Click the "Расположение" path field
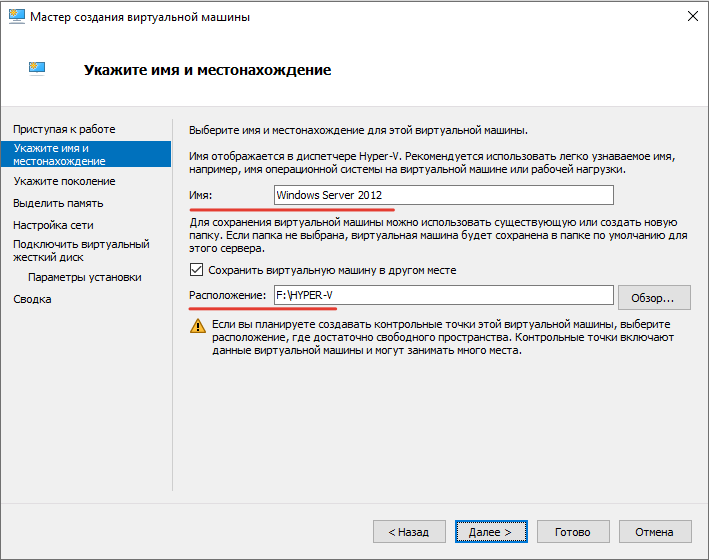Viewport: 709px width, 560px height. pos(443,295)
